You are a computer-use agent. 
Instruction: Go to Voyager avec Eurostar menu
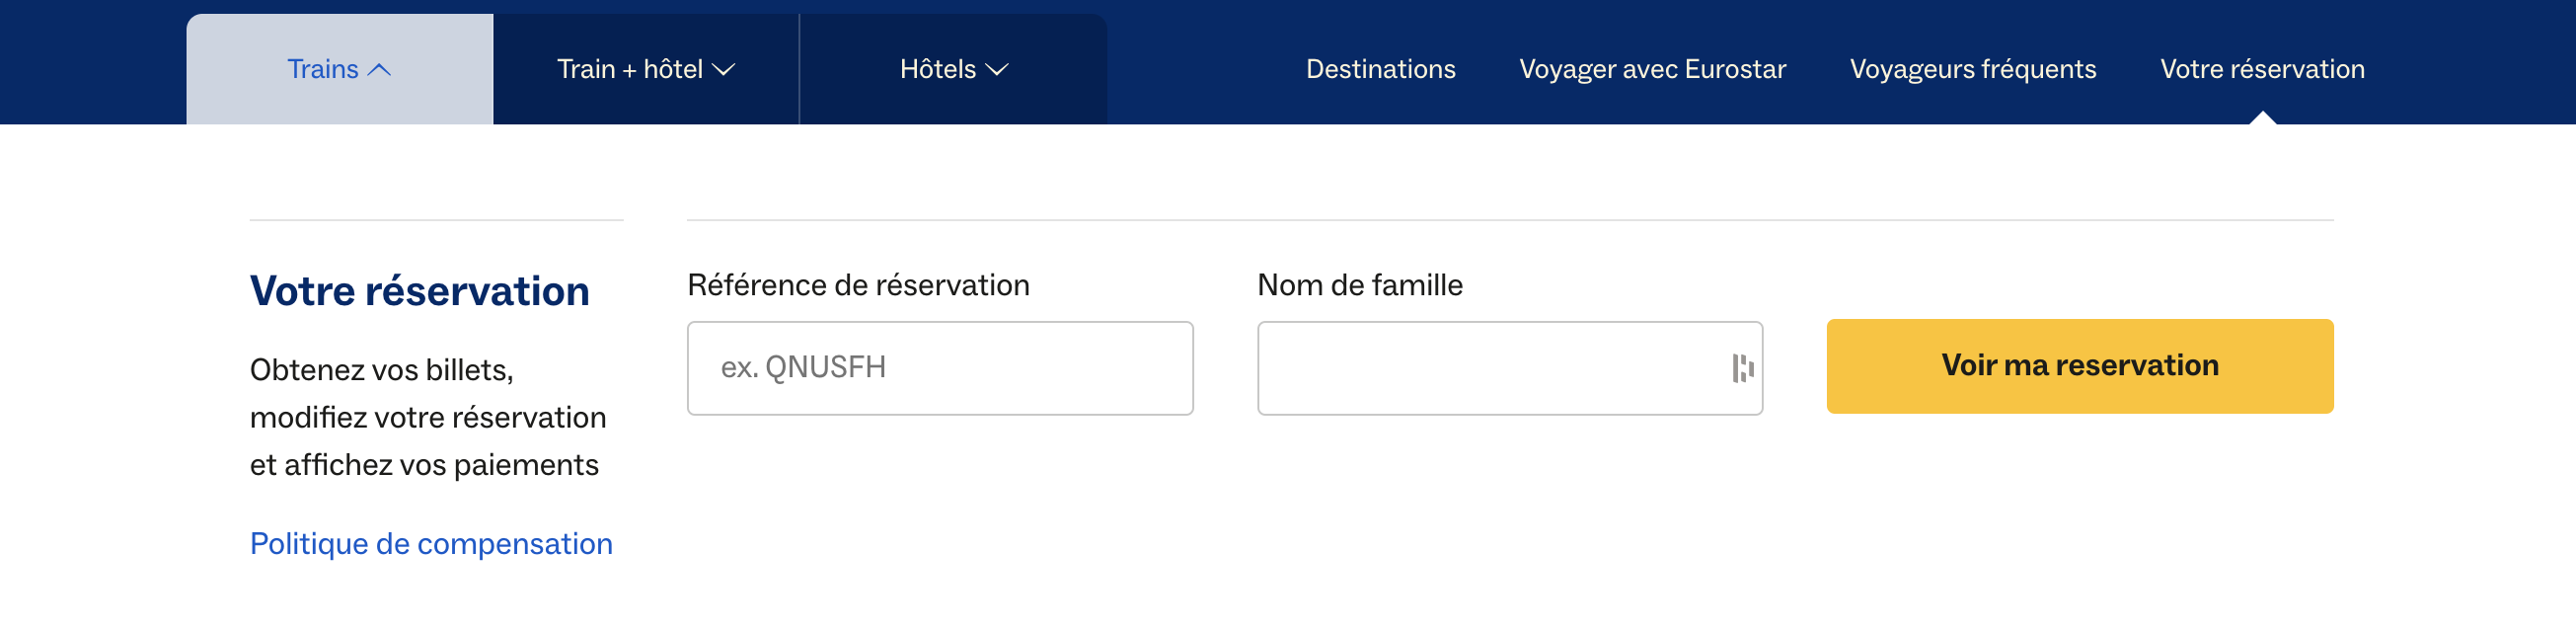[x=1652, y=69]
